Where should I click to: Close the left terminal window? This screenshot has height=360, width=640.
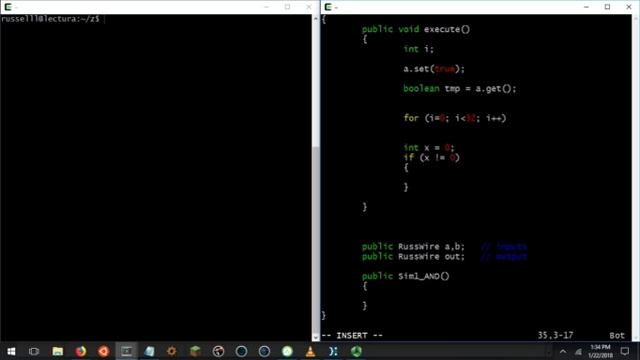coord(309,7)
